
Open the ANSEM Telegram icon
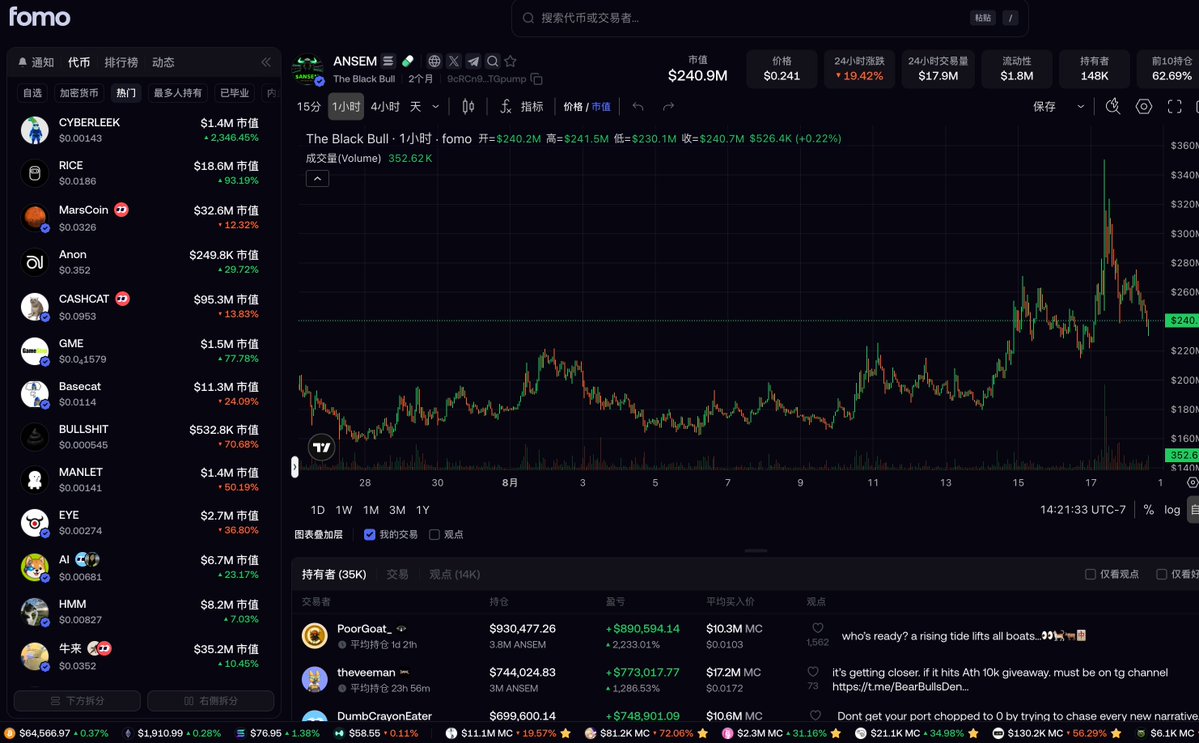click(473, 61)
